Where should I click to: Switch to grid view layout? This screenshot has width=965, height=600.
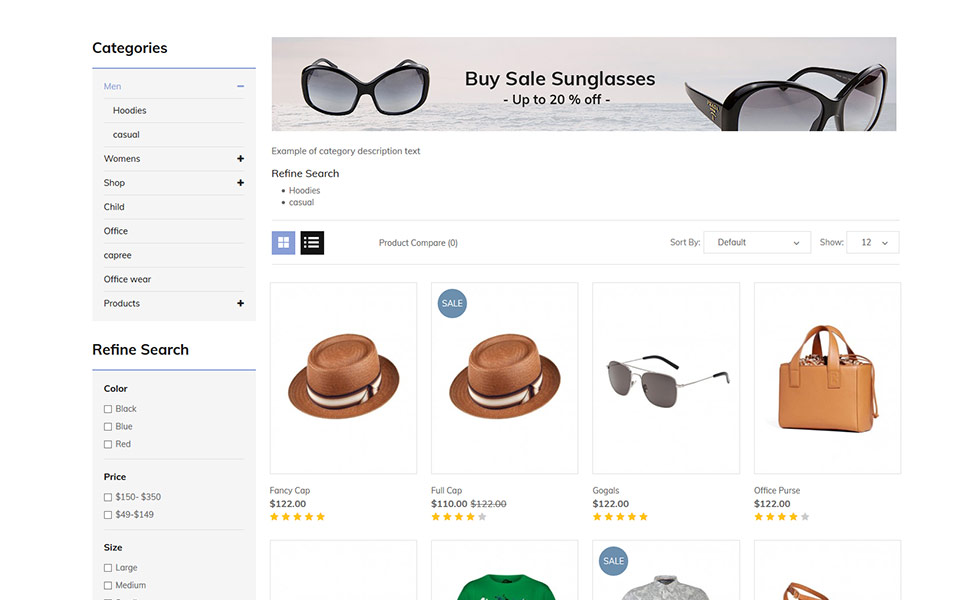(283, 242)
